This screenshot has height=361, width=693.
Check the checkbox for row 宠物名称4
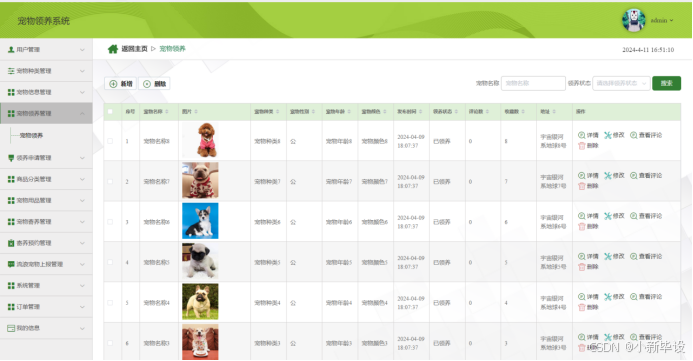coord(110,303)
